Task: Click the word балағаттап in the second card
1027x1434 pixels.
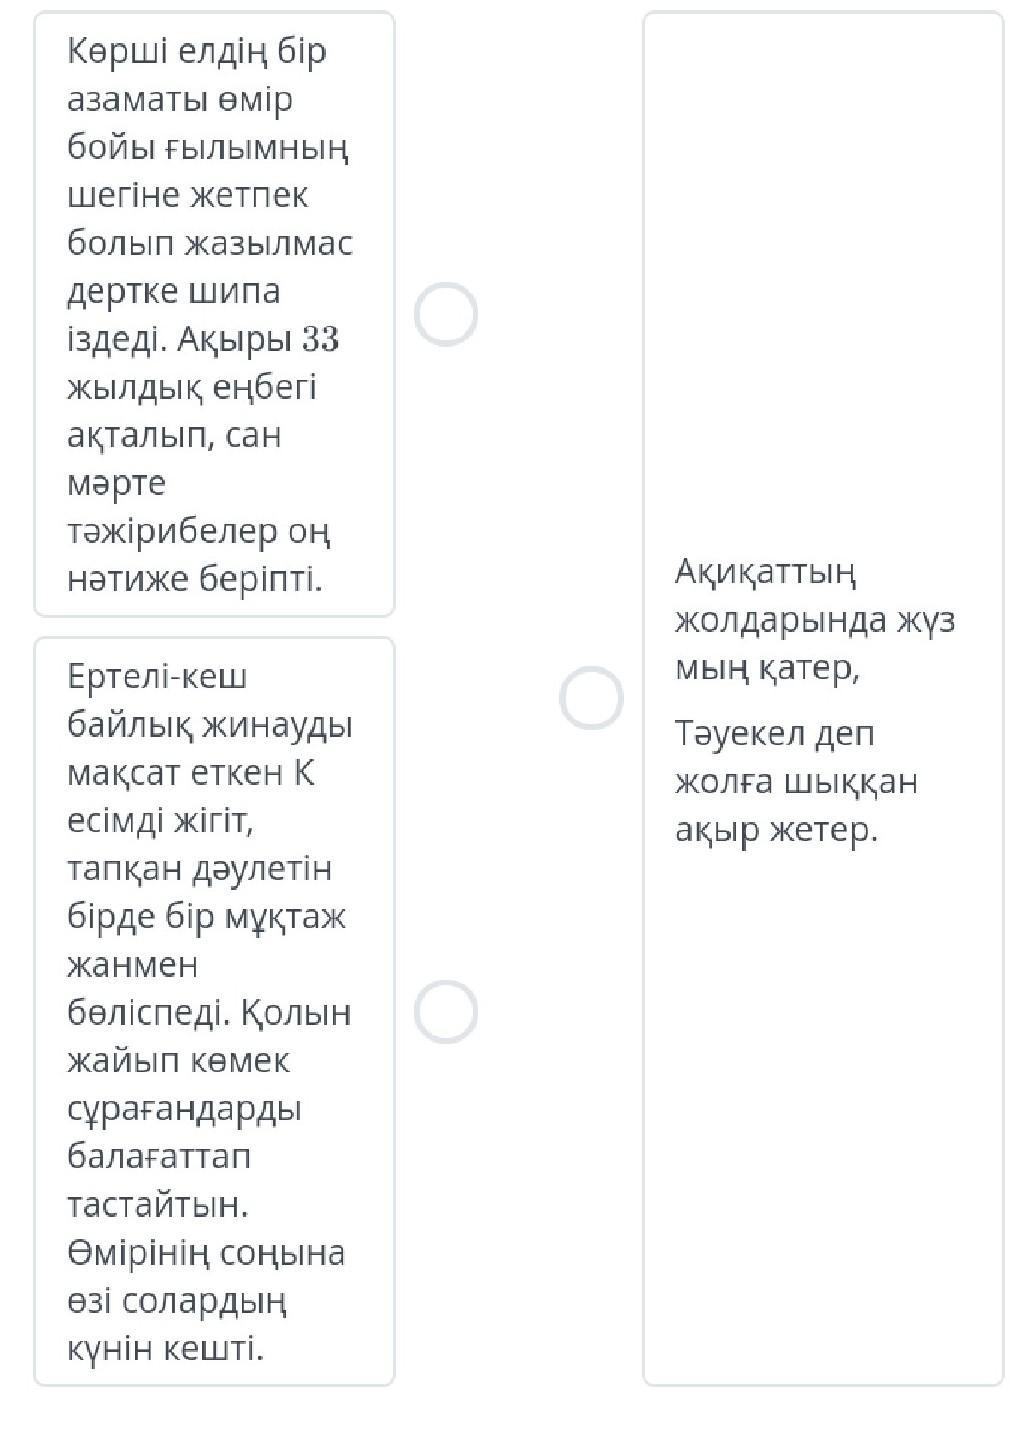Action: [160, 1156]
